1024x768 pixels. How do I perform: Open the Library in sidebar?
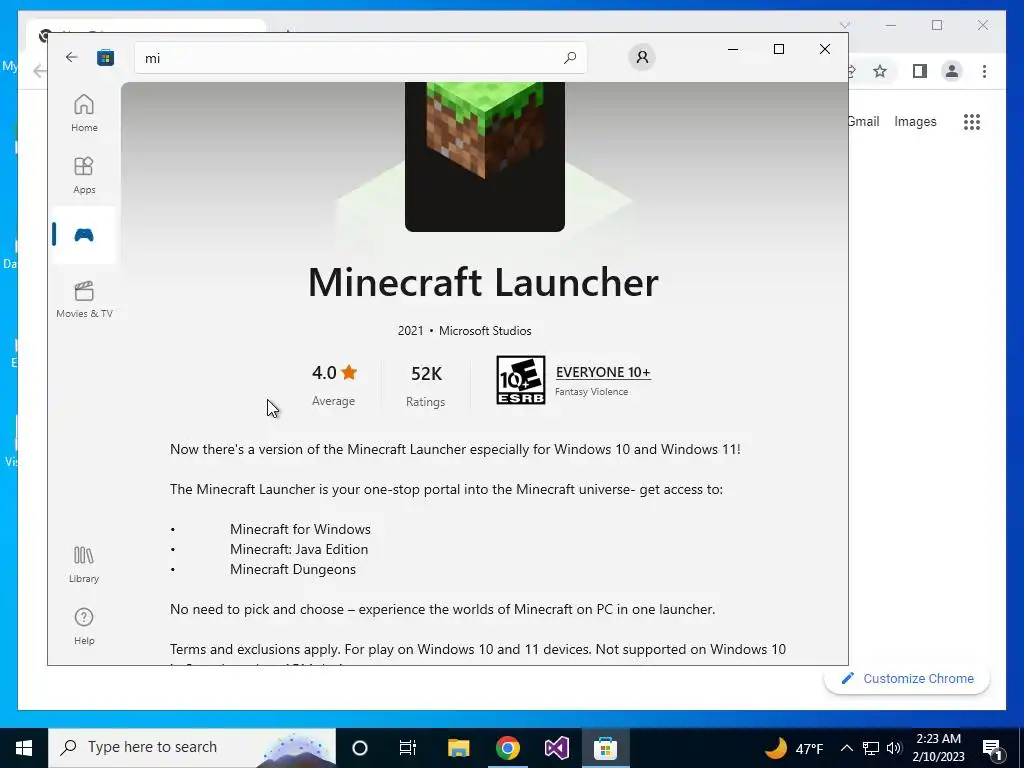click(84, 564)
